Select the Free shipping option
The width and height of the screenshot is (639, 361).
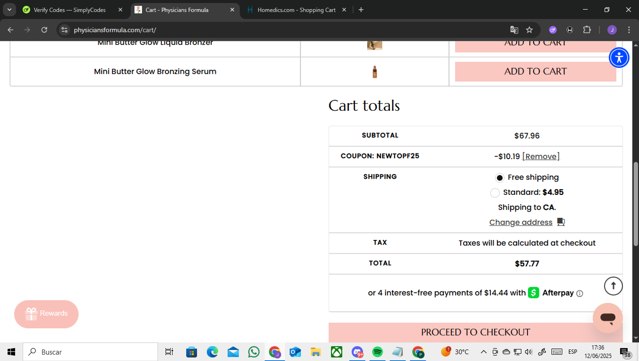click(499, 178)
